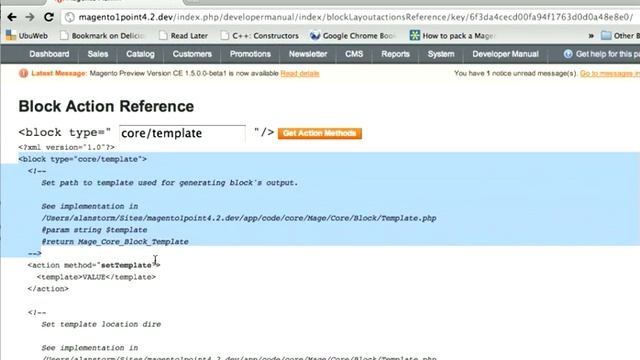Click the Set template location dire comment text
Viewport: 640px width, 360px height.
coord(101,324)
